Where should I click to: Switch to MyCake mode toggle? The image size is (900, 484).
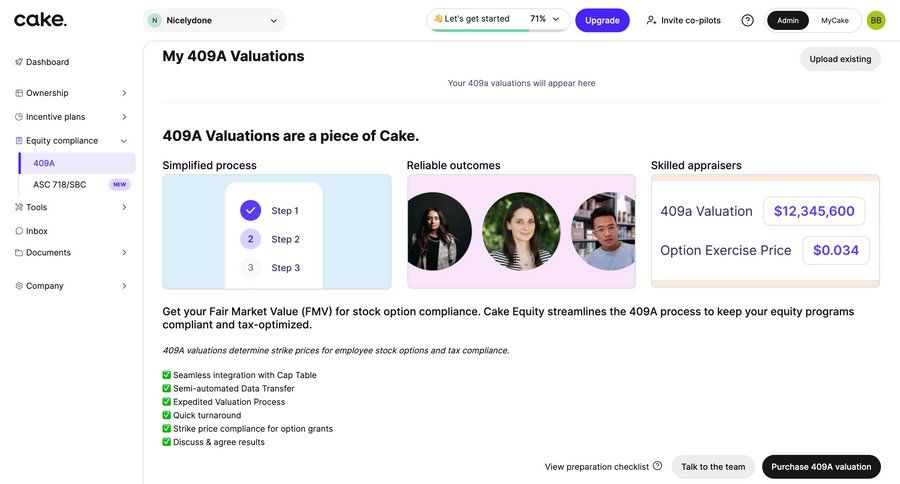click(835, 20)
